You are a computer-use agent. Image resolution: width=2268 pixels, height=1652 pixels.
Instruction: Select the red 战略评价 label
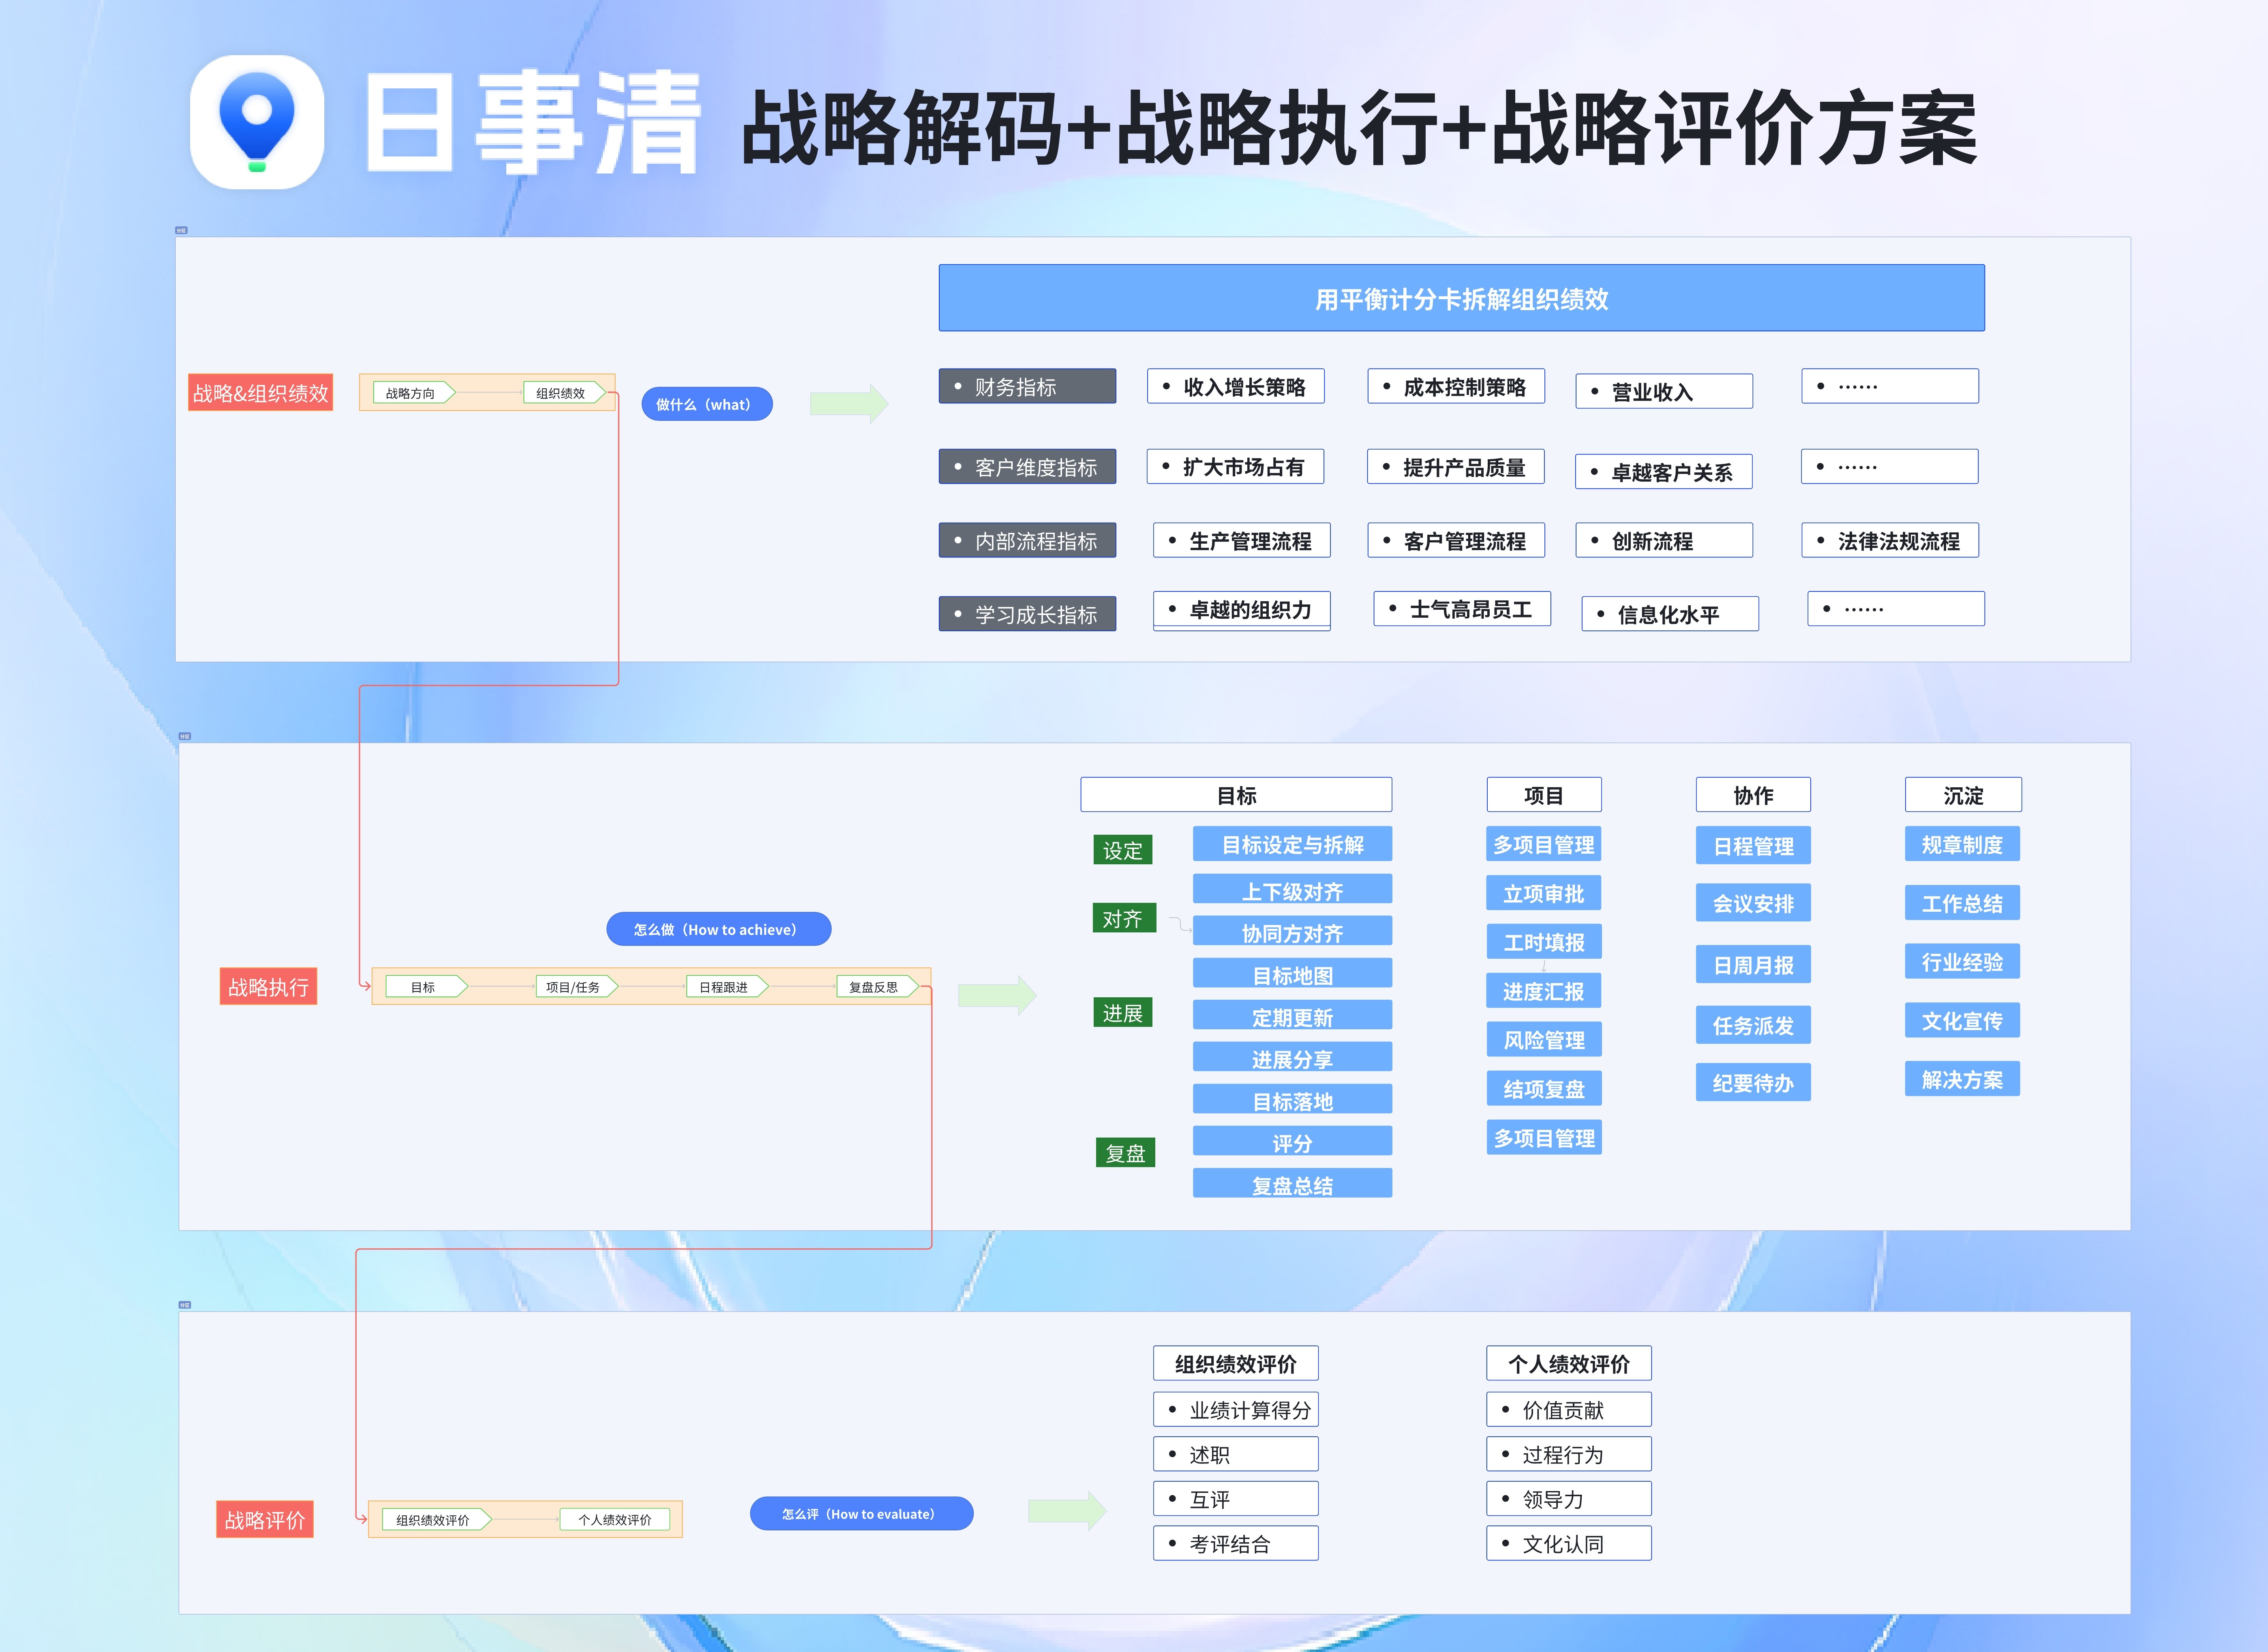point(265,1519)
